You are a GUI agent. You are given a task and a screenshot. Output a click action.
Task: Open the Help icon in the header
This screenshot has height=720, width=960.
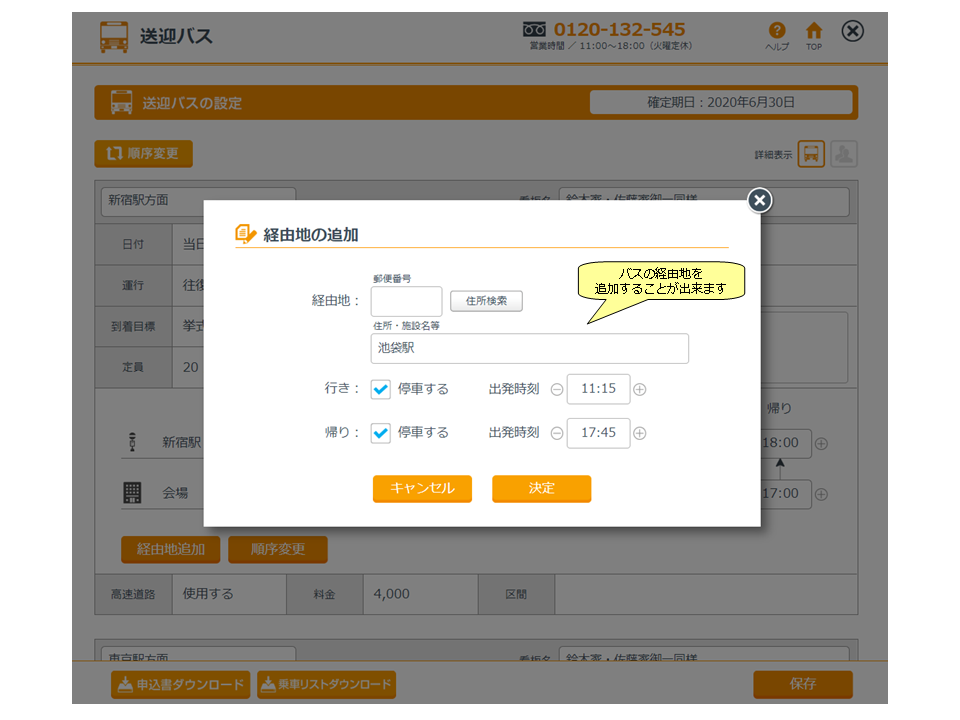tap(777, 32)
